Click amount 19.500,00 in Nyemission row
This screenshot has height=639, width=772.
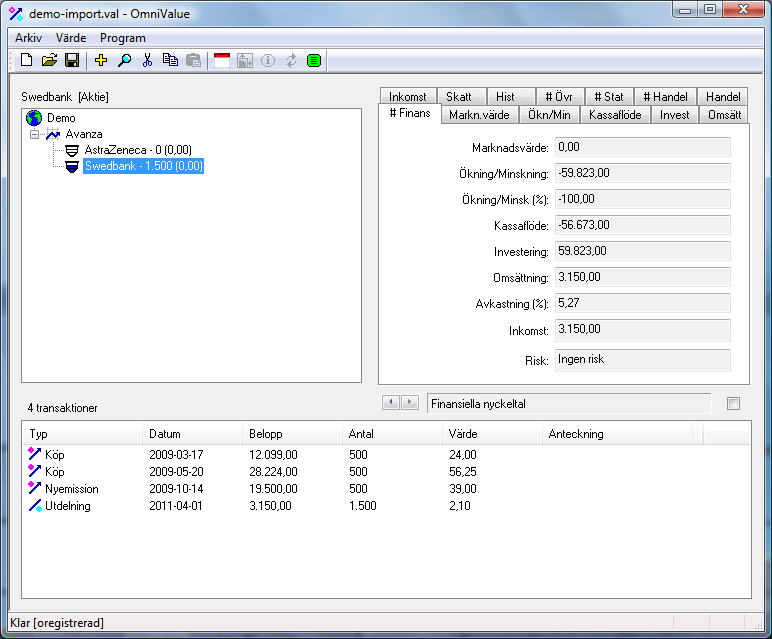(x=273, y=489)
